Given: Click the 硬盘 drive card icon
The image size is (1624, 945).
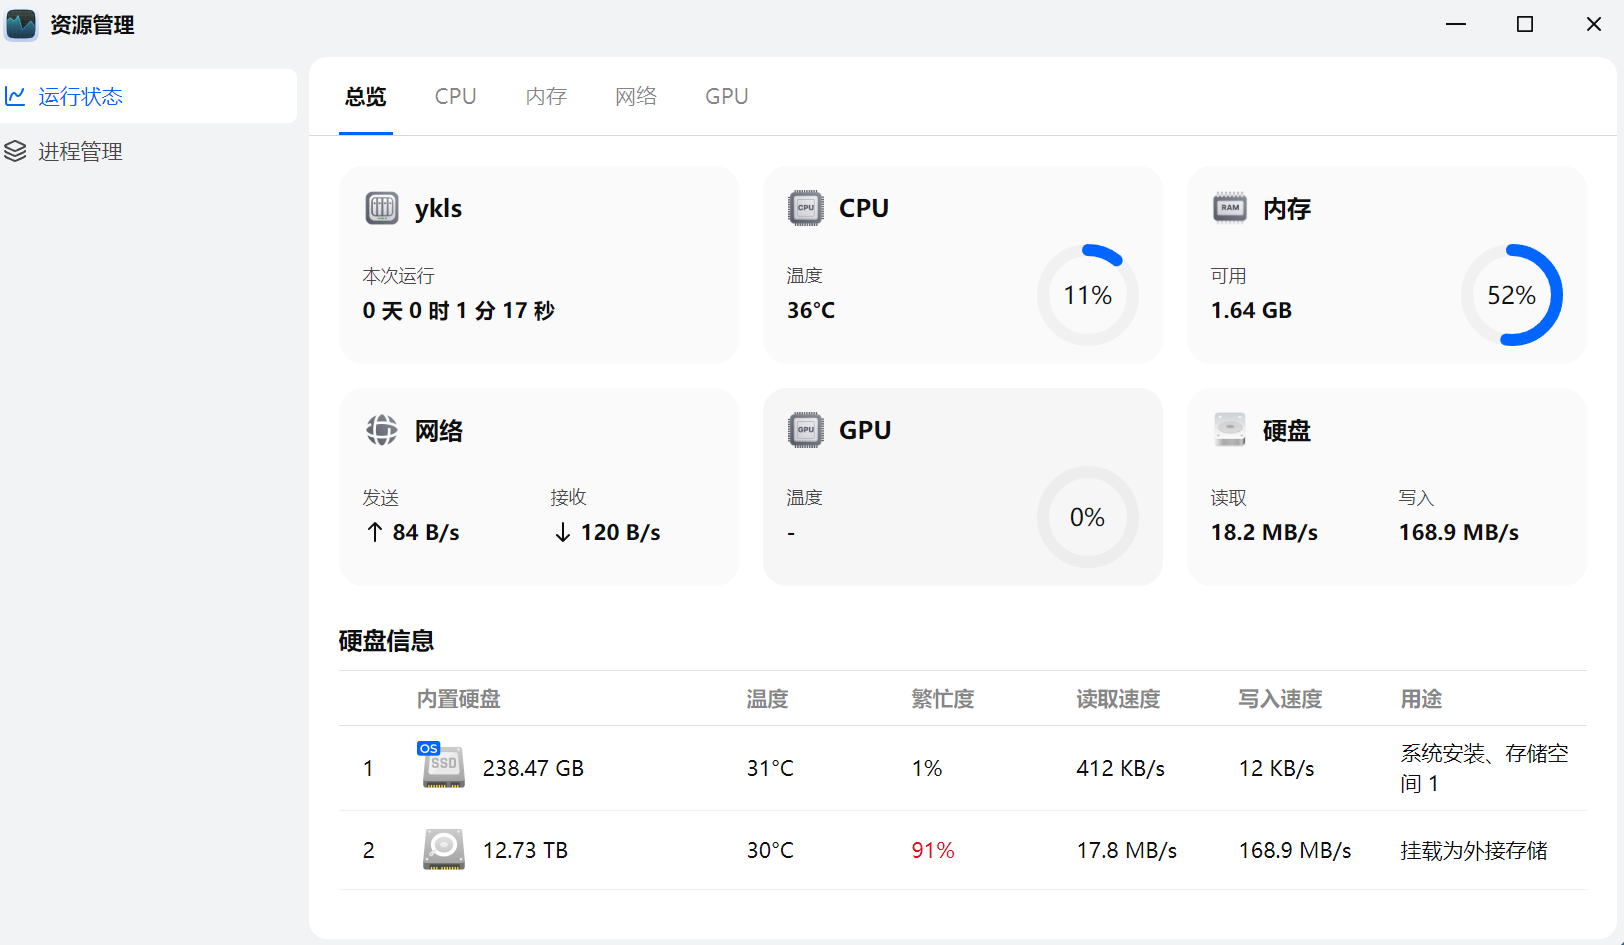Looking at the screenshot, I should point(1230,430).
